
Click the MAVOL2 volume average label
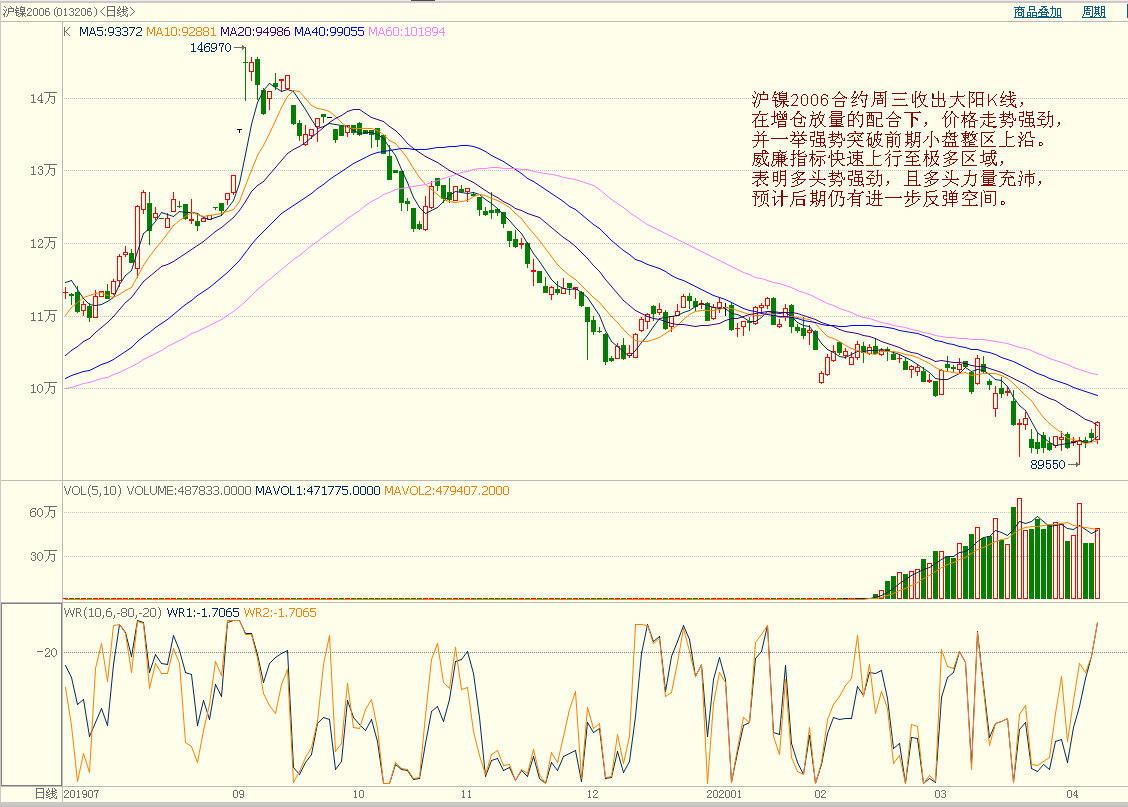[447, 490]
